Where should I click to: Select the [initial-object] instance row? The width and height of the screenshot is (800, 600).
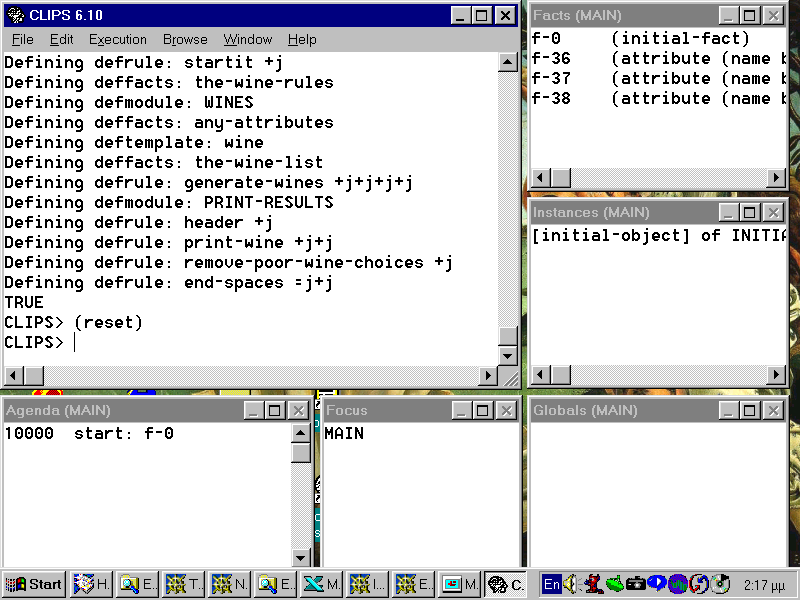pyautogui.click(x=659, y=235)
